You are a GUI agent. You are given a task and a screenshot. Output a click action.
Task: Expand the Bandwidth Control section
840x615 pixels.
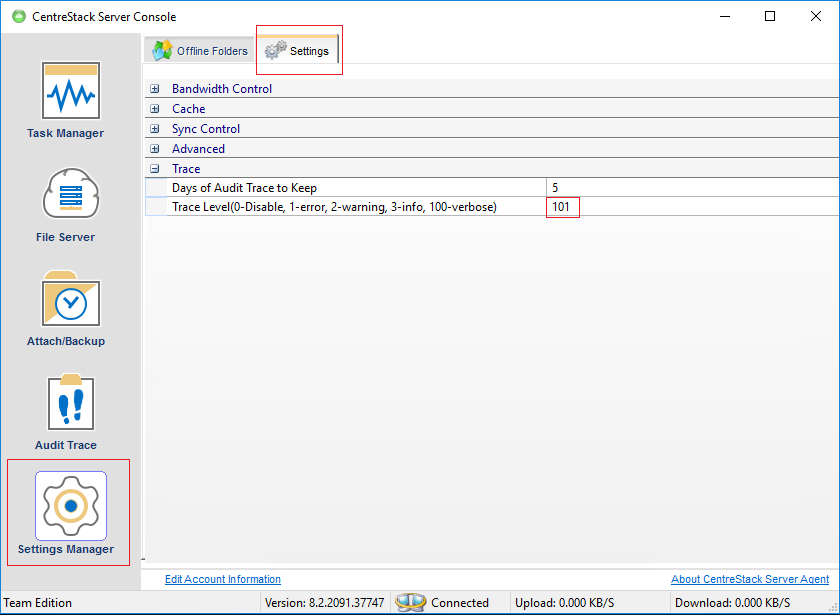(155, 89)
